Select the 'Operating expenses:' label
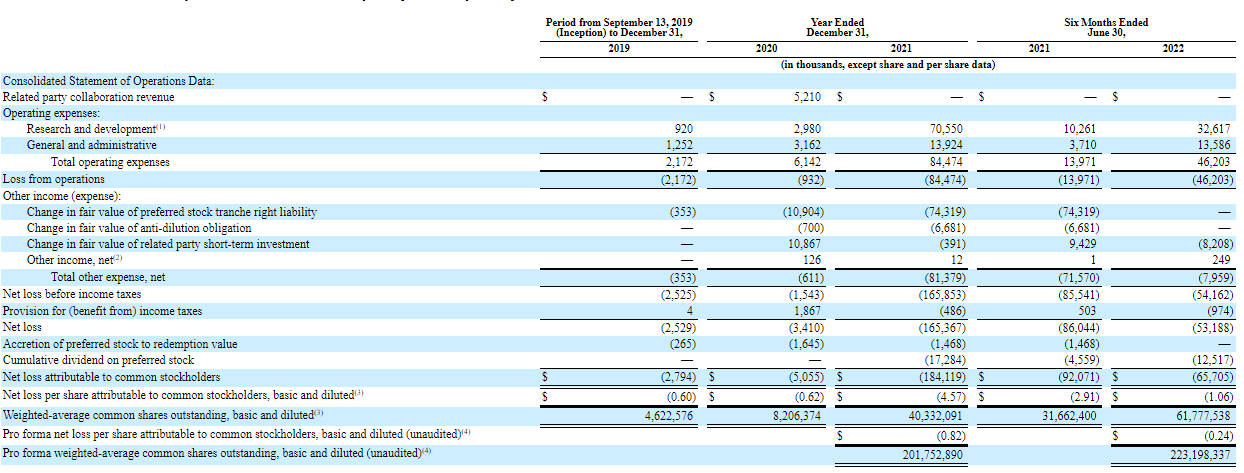The image size is (1244, 473). [x=50, y=113]
